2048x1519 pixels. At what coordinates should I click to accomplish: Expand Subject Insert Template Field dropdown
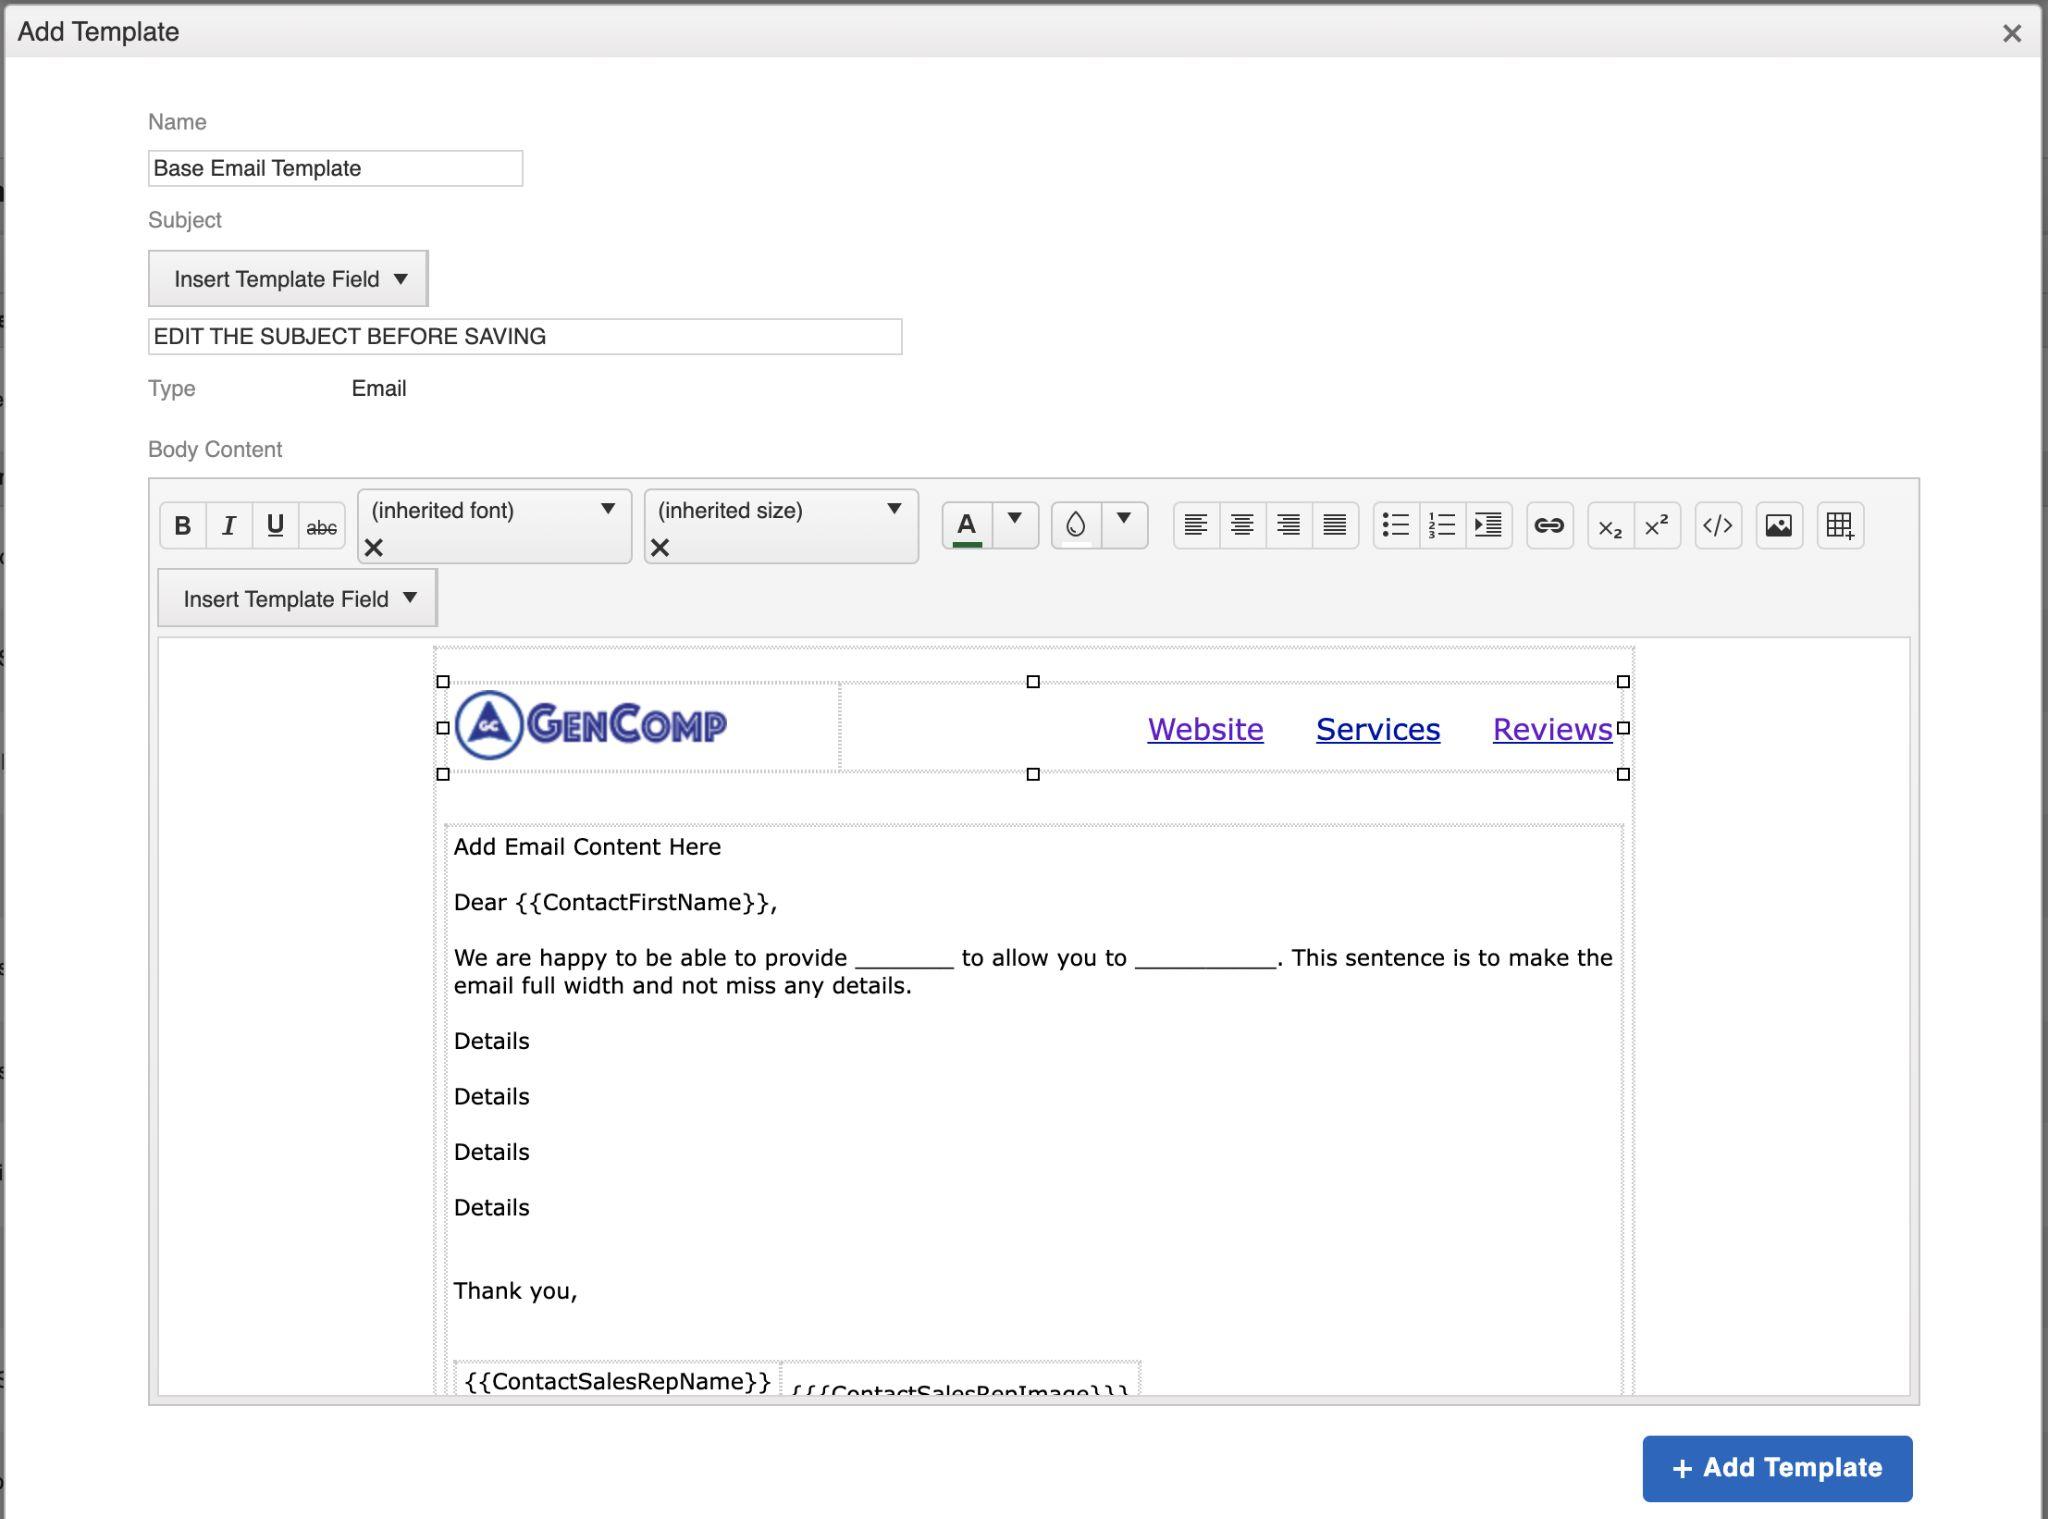click(x=288, y=279)
